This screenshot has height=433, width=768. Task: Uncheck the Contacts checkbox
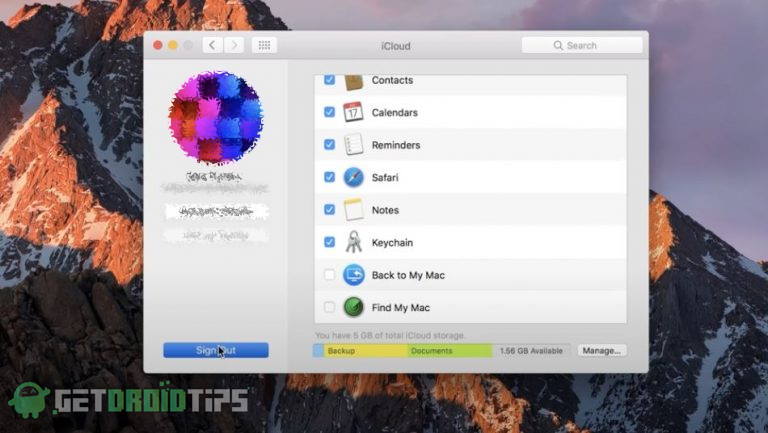(x=330, y=79)
